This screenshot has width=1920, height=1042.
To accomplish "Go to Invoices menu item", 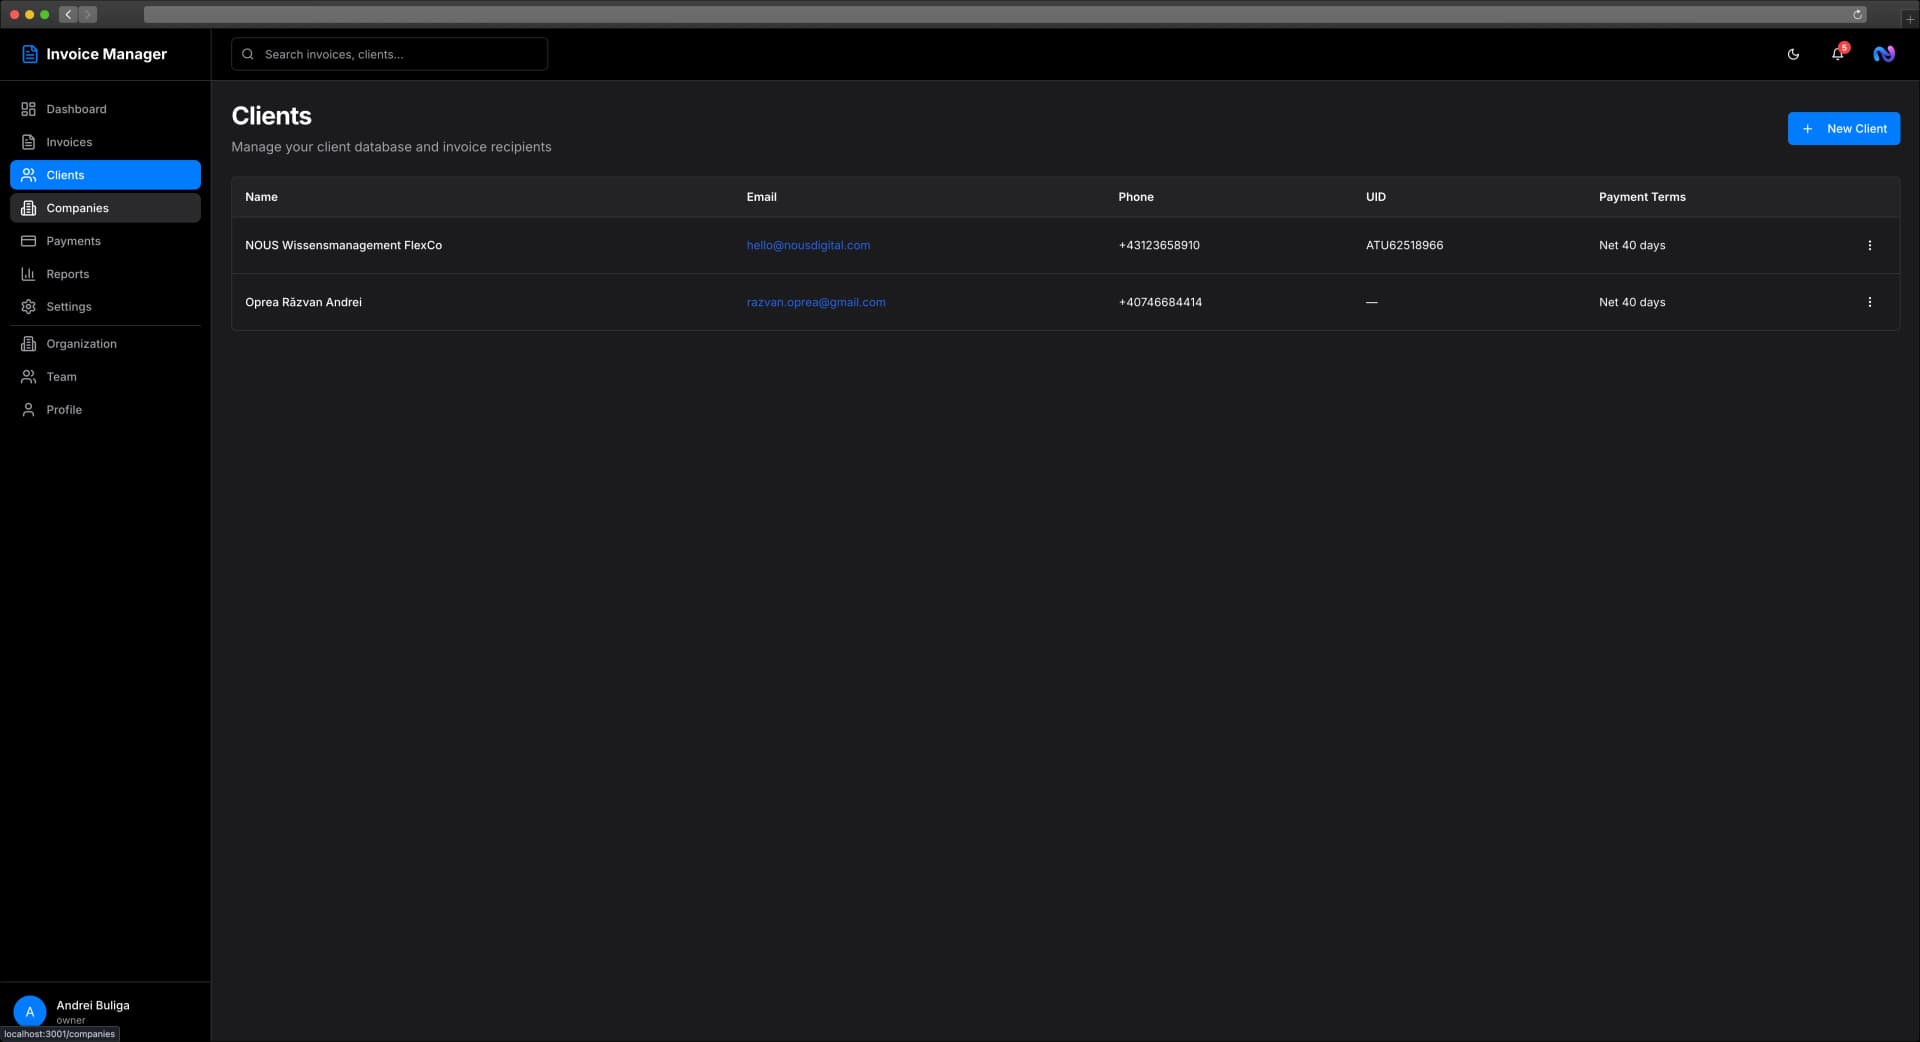I will click(x=105, y=142).
